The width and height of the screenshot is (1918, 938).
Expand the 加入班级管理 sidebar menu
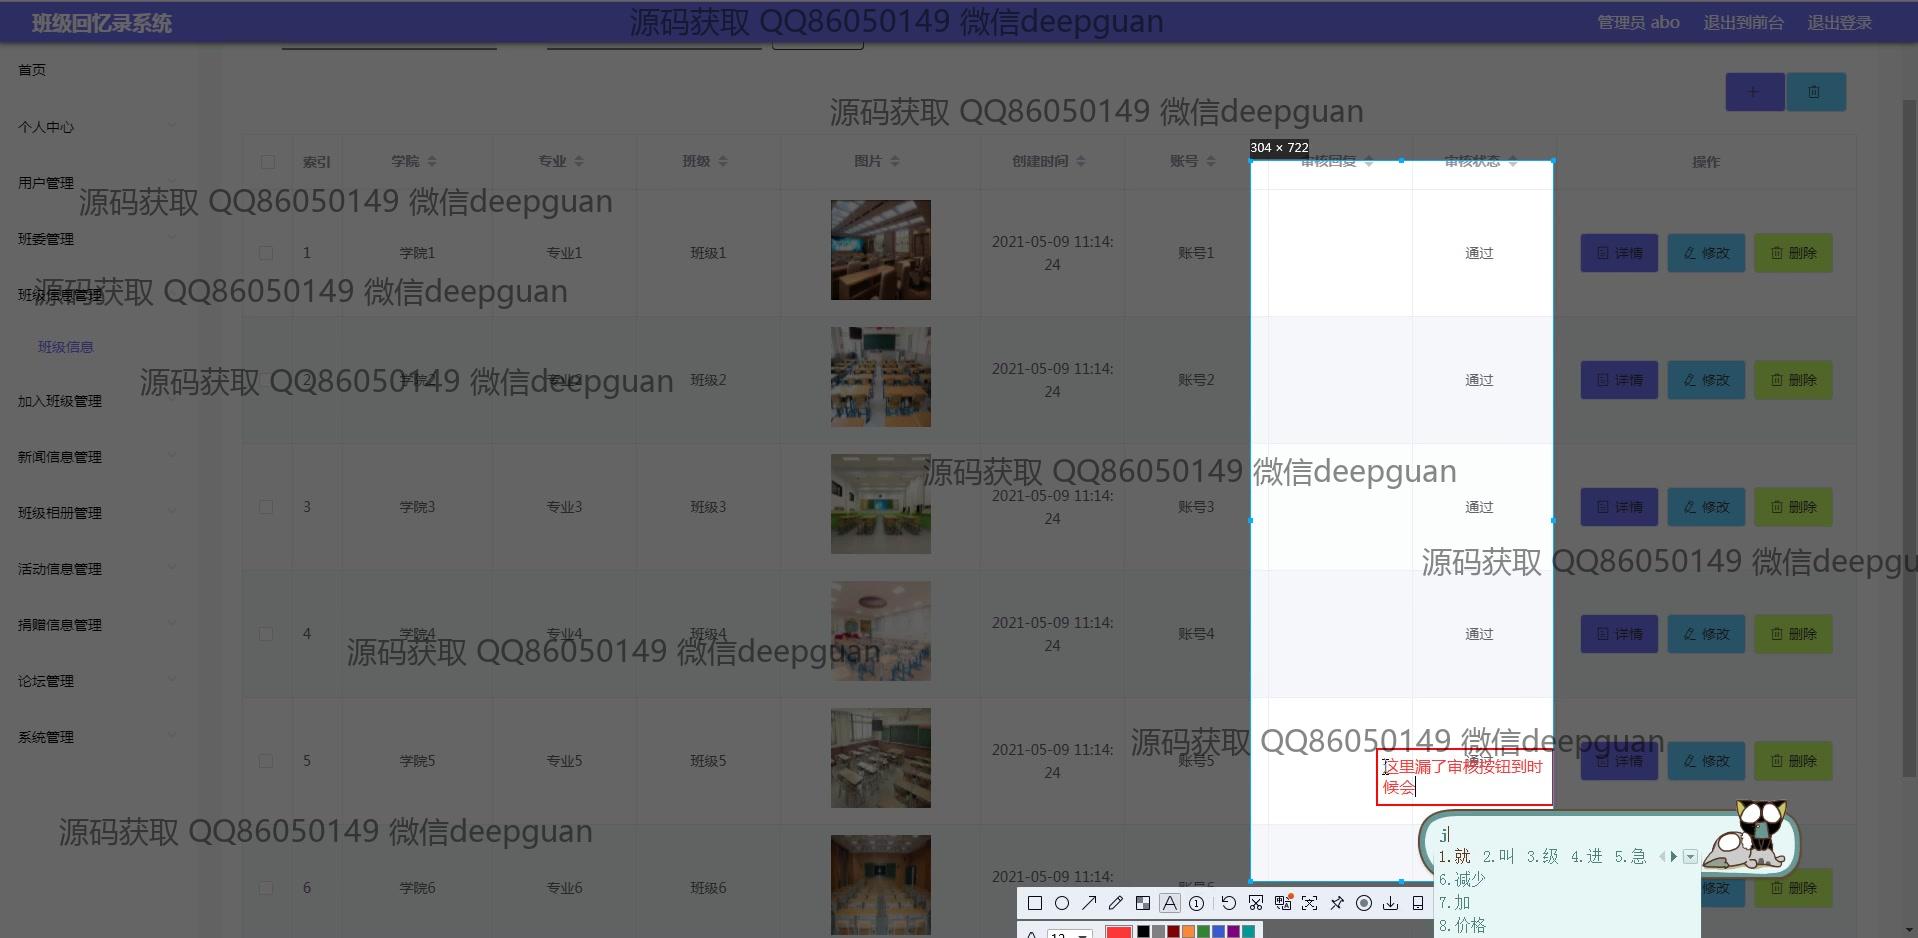[x=97, y=401]
